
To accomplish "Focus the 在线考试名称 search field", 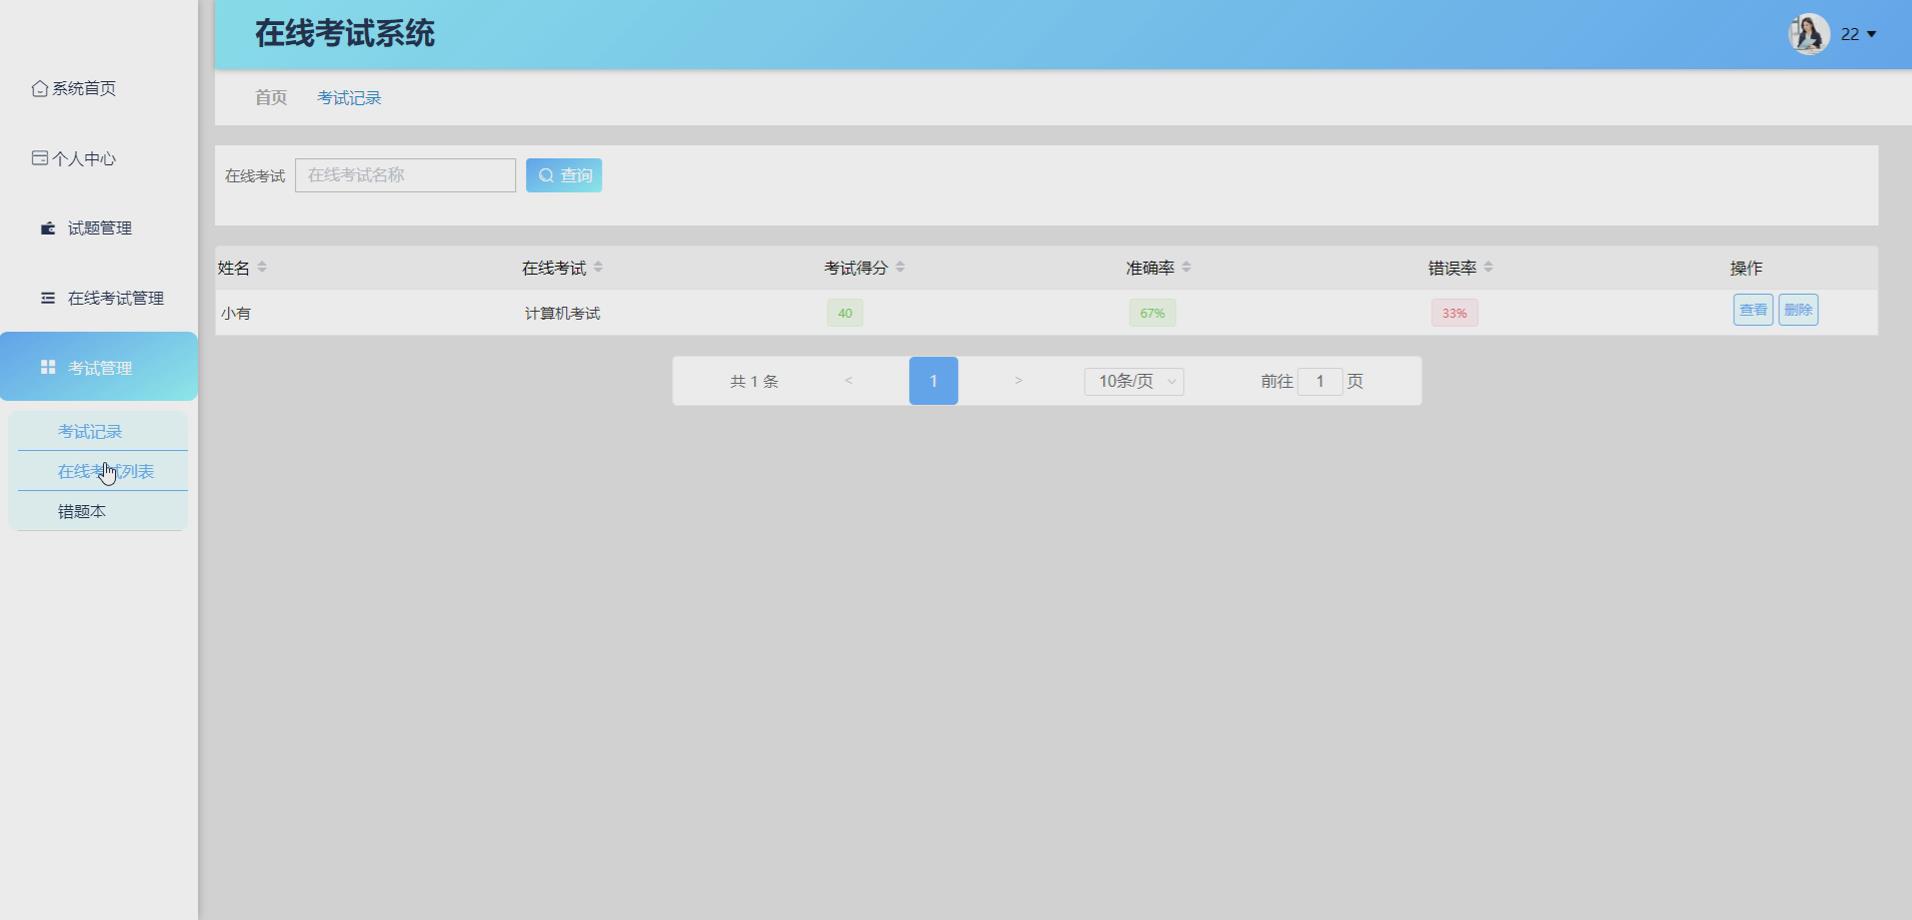I will click(x=405, y=175).
